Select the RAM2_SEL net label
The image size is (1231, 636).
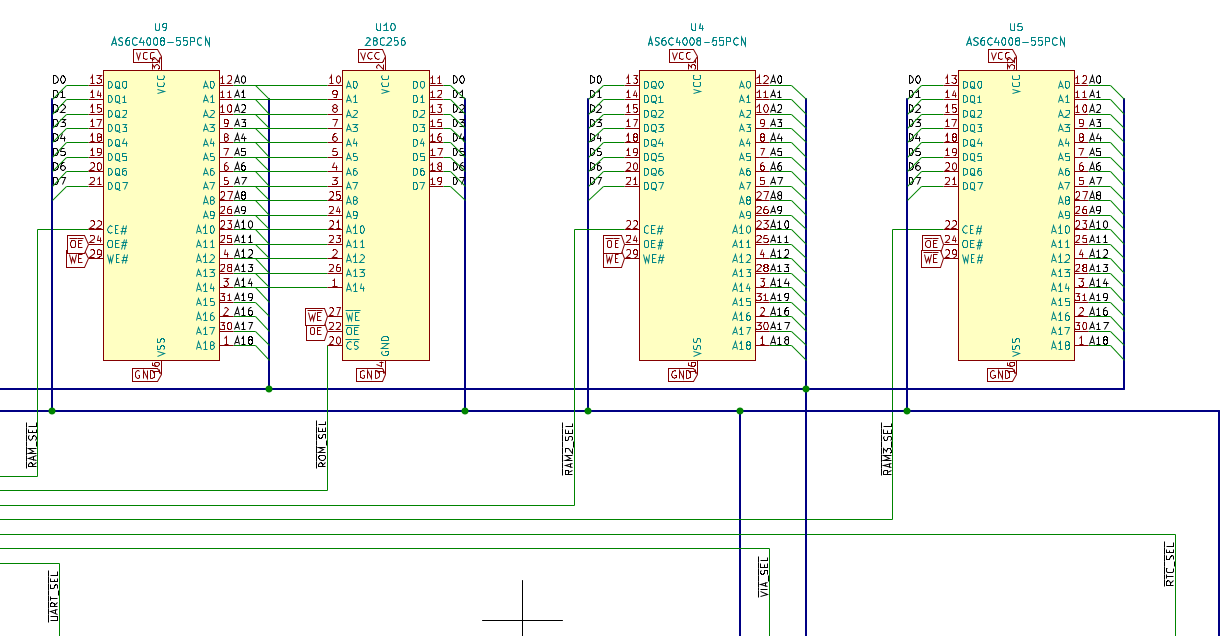point(569,448)
